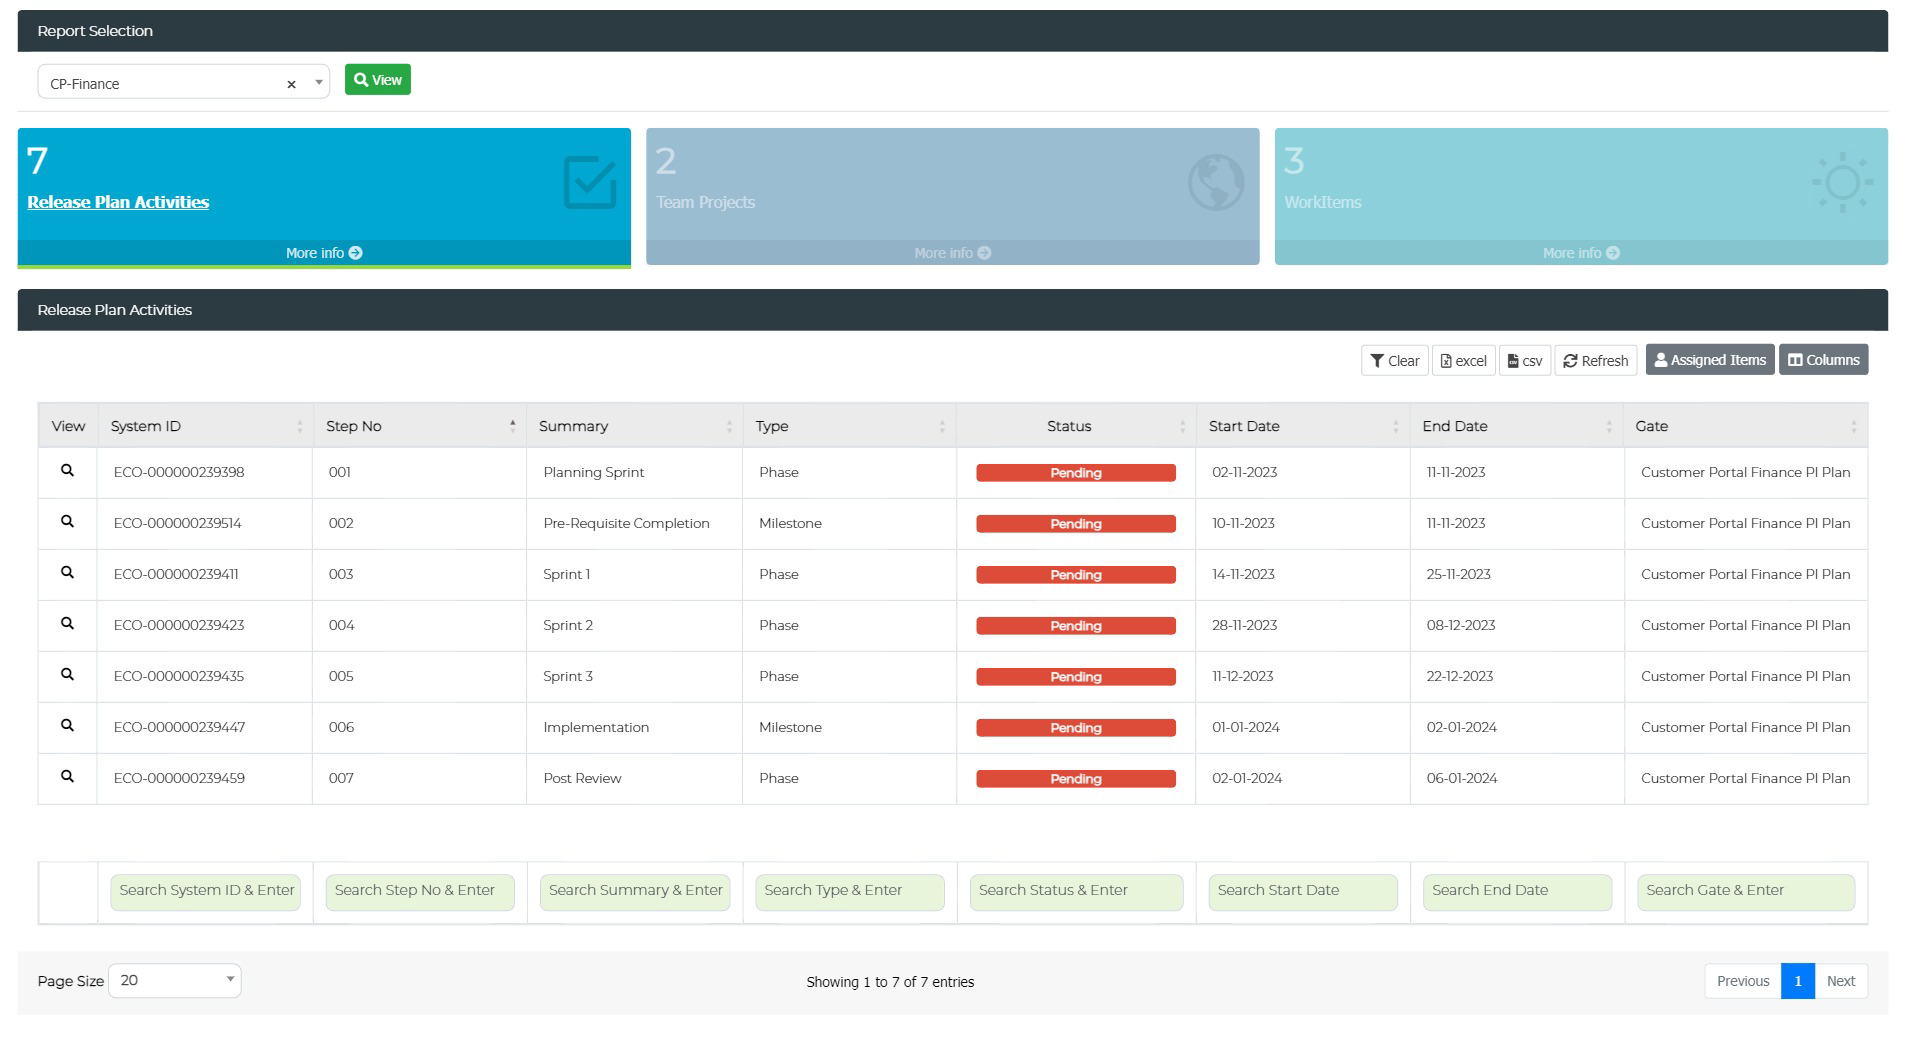Clear table filters

point(1394,361)
